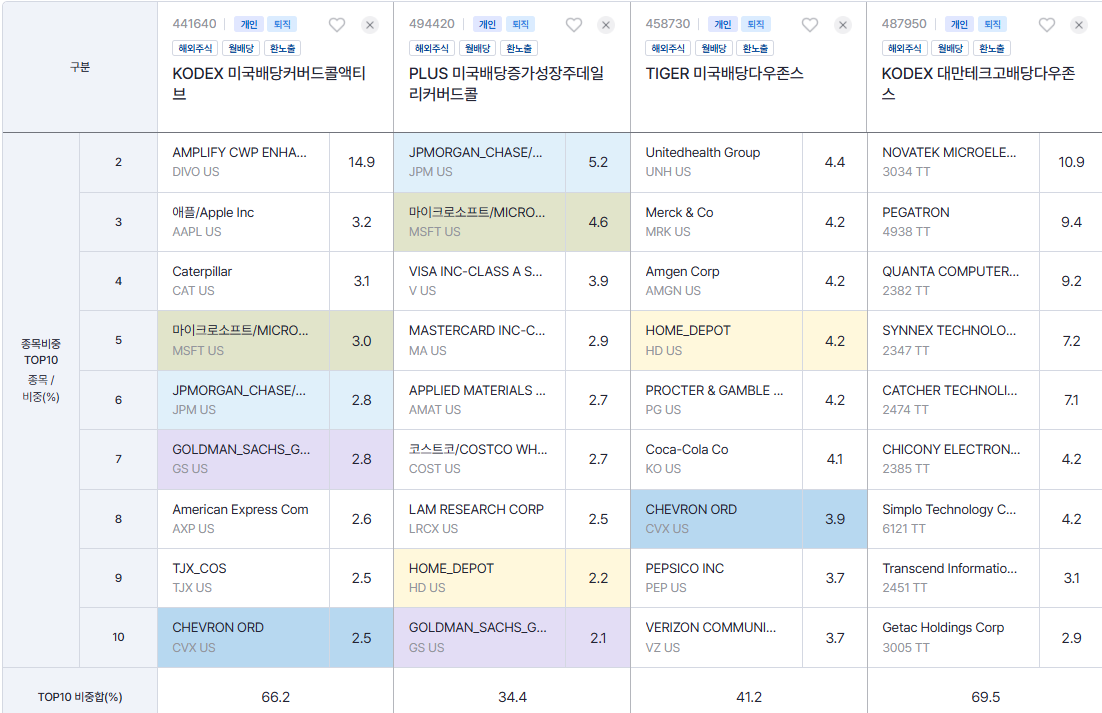The image size is (1102, 713).
Task: Select ticker code 441640
Action: click(195, 24)
